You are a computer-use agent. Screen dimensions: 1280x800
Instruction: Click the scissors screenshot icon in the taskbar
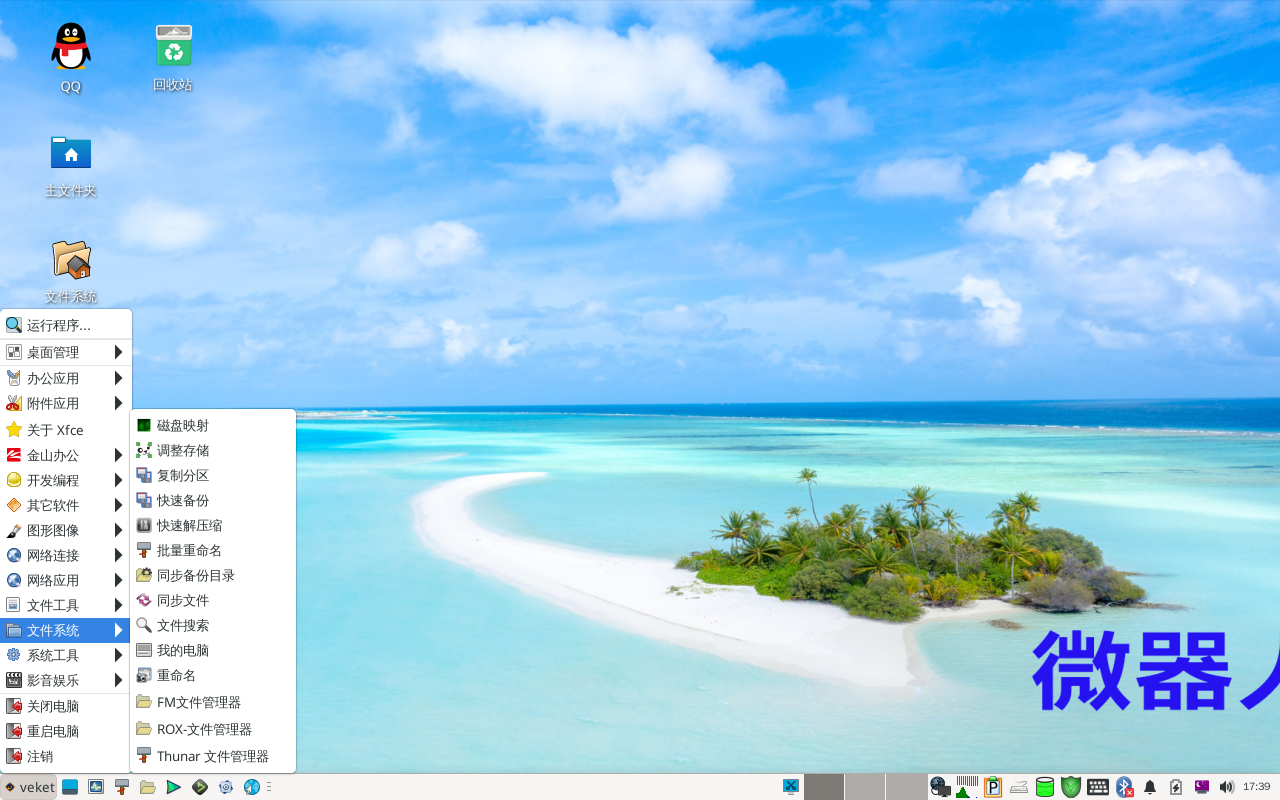click(x=791, y=787)
